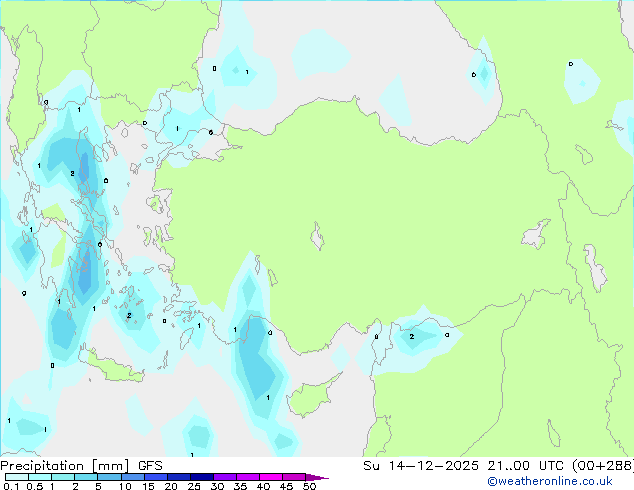Select legend swatch between 20 and 25

click(x=178, y=477)
